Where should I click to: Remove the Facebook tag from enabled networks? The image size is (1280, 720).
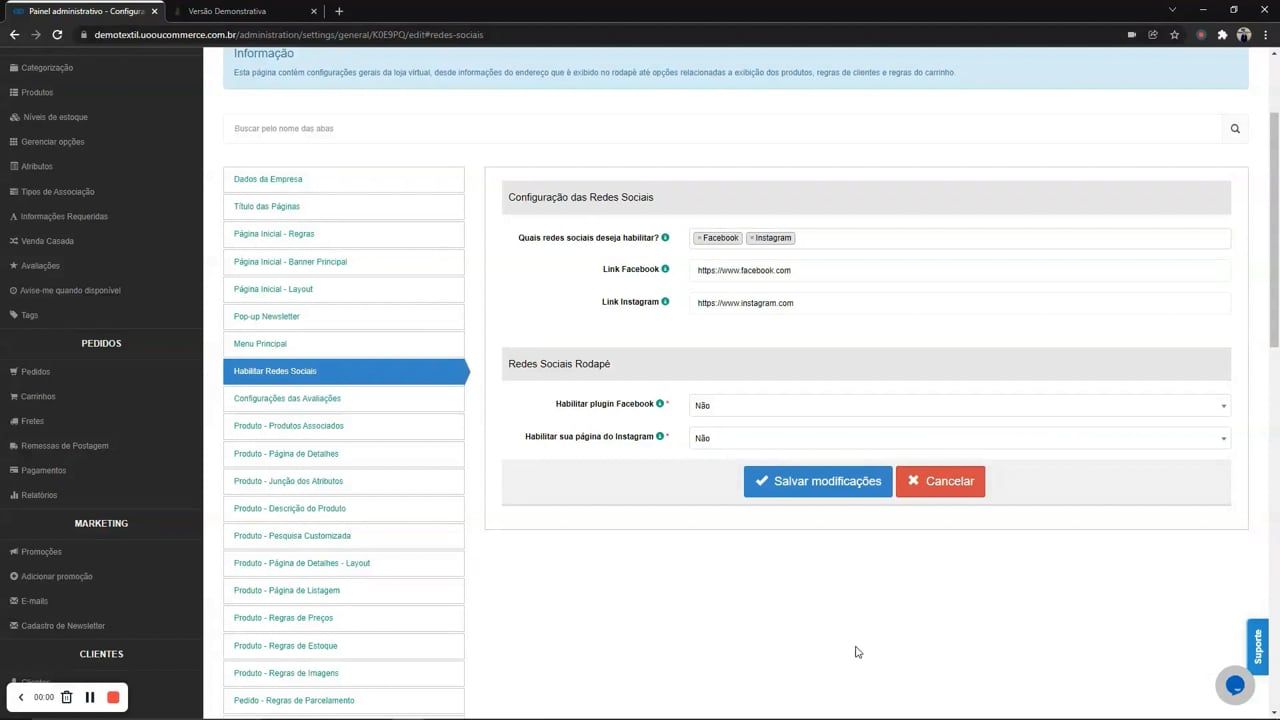pyautogui.click(x=699, y=237)
